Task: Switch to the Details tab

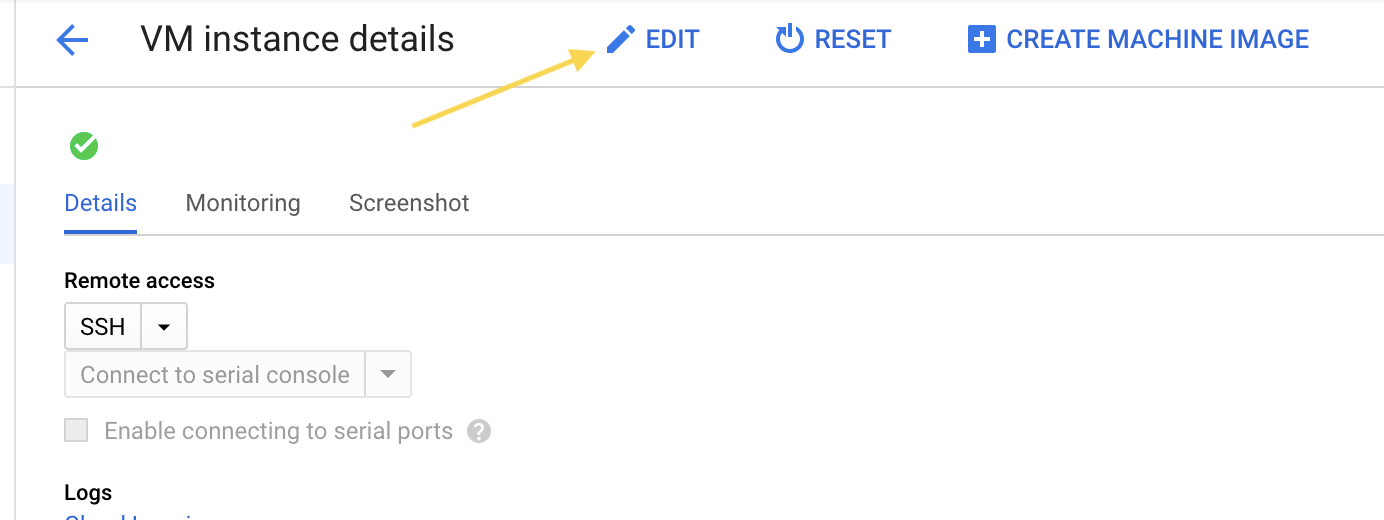Action: (100, 203)
